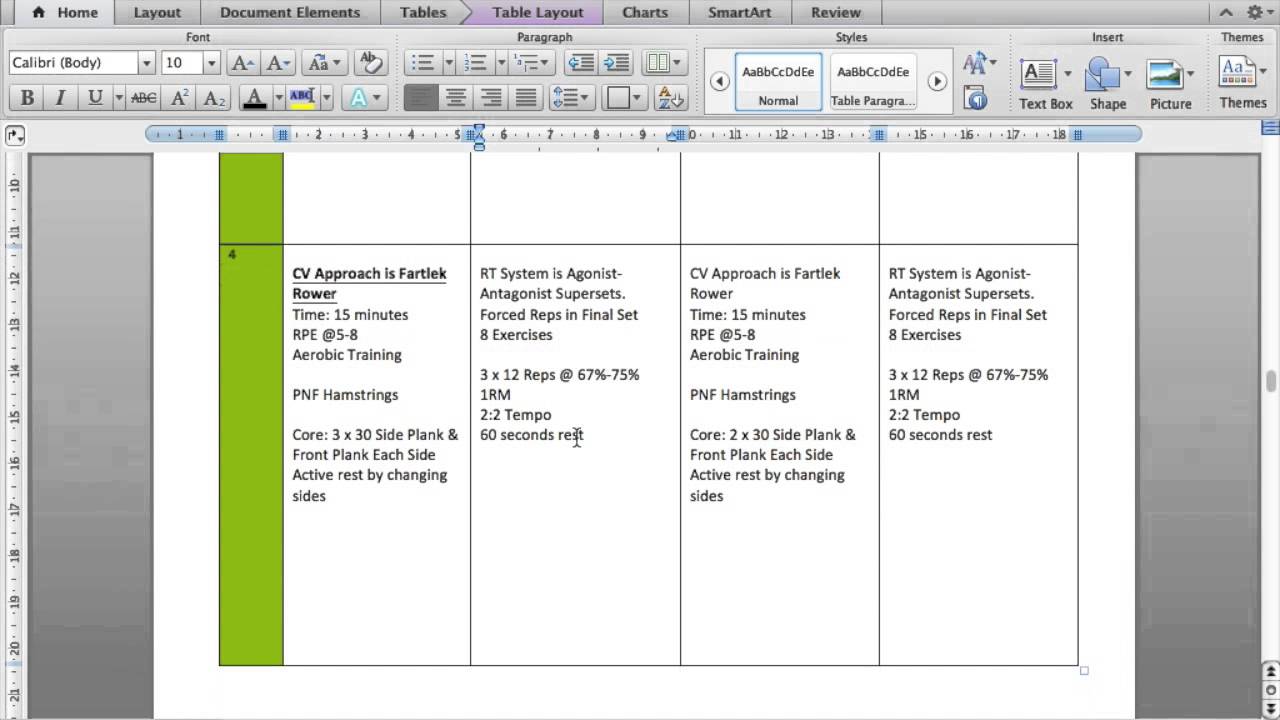
Task: Toggle superscript formatting
Action: (x=179, y=98)
